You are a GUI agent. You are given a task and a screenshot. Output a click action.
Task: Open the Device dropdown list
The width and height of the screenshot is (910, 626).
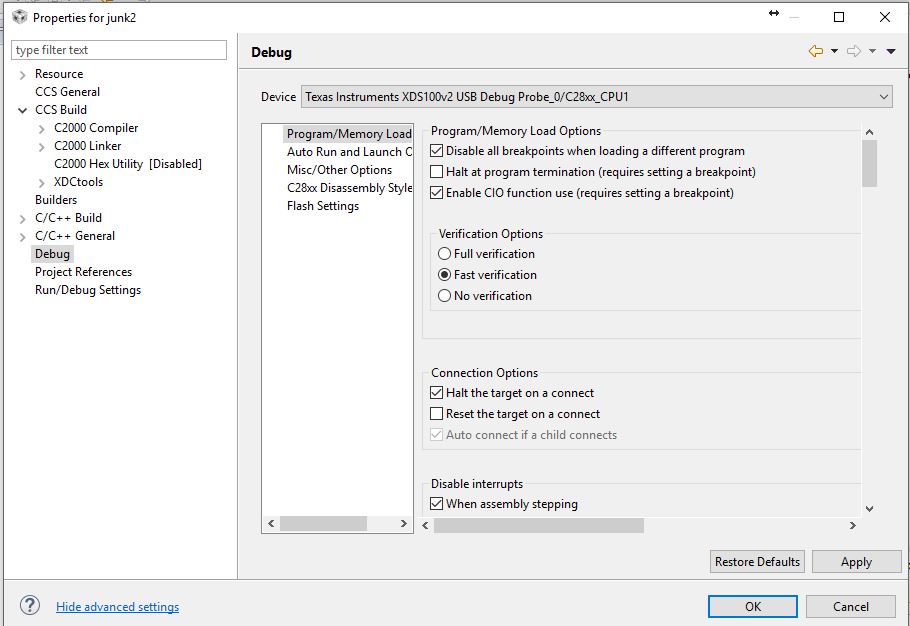coord(884,97)
